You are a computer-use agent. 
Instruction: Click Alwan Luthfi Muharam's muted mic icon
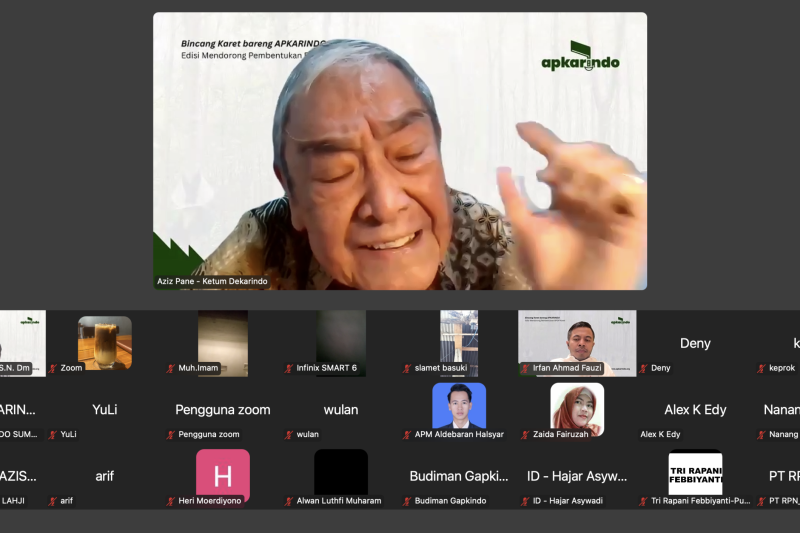point(289,501)
